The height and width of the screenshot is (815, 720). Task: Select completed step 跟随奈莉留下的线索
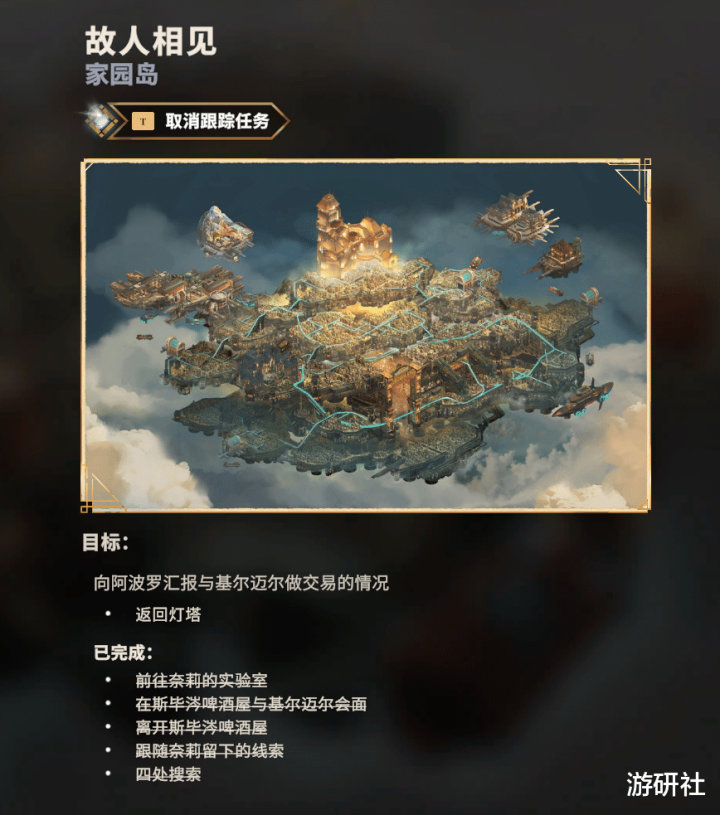click(210, 751)
